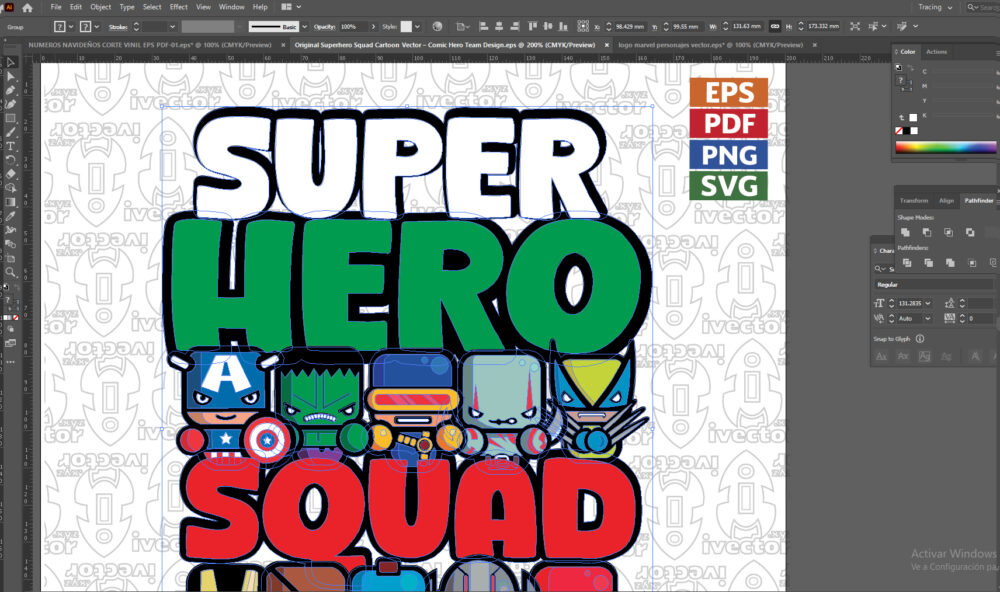The height and width of the screenshot is (592, 1000).
Task: Click the Unite shape mode icon
Action: [x=905, y=232]
